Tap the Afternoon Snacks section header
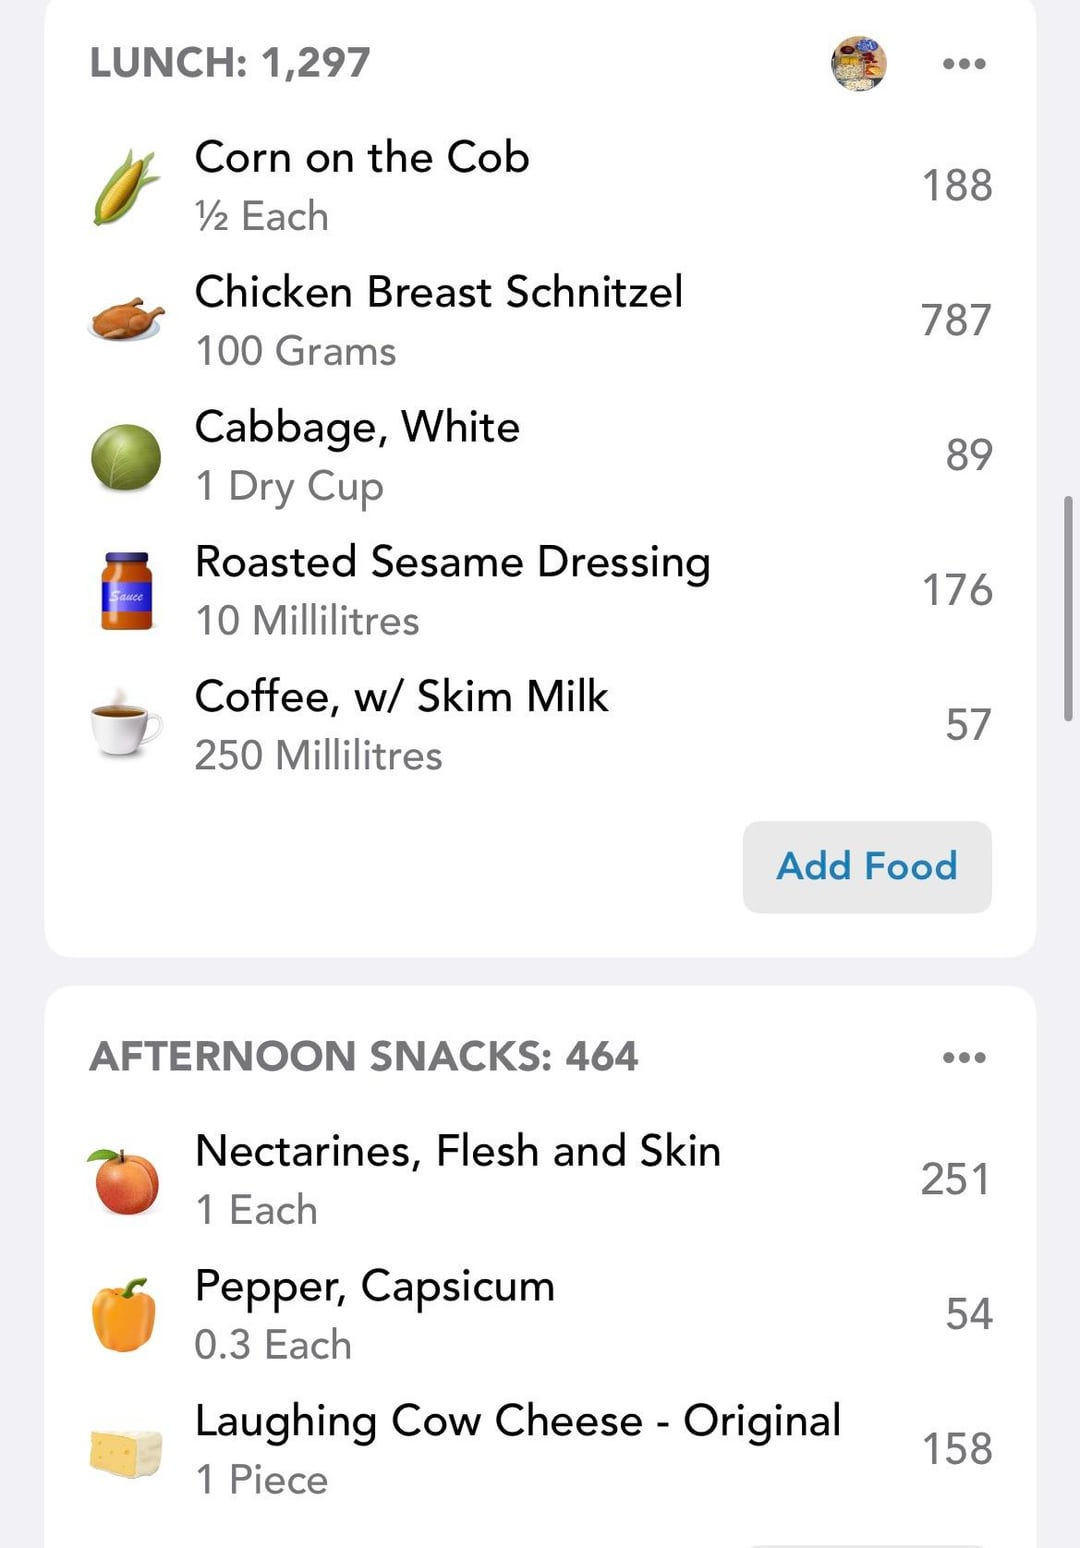The width and height of the screenshot is (1080, 1548). pos(363,1057)
